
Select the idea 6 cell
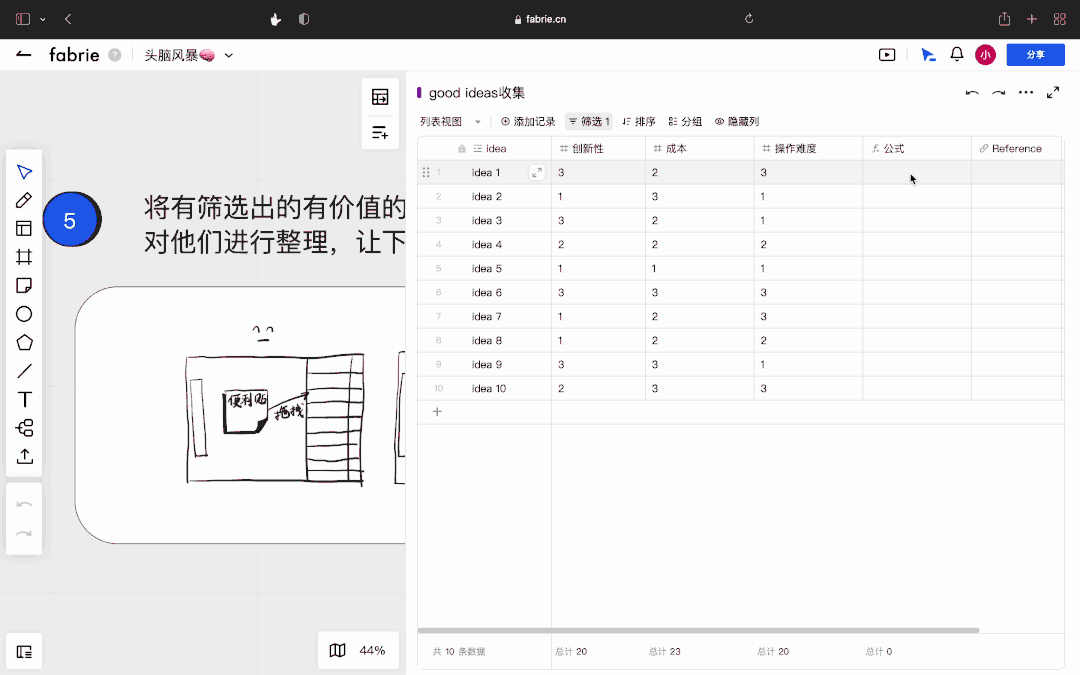click(486, 293)
